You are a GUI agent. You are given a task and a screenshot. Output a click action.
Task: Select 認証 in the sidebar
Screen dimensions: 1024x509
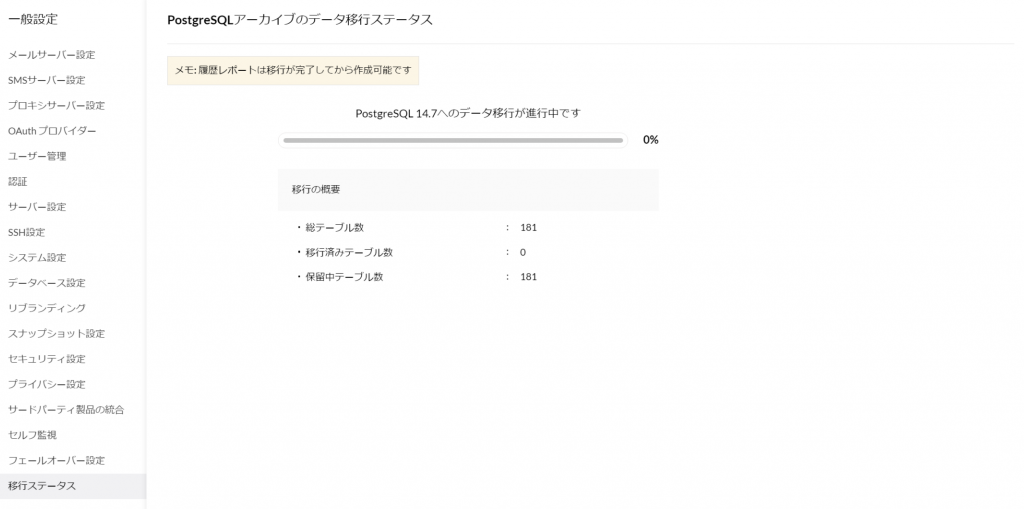18,182
